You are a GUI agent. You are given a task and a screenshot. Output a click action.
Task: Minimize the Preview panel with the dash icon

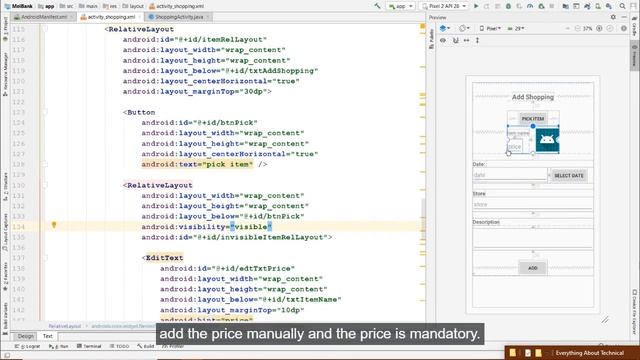click(624, 17)
